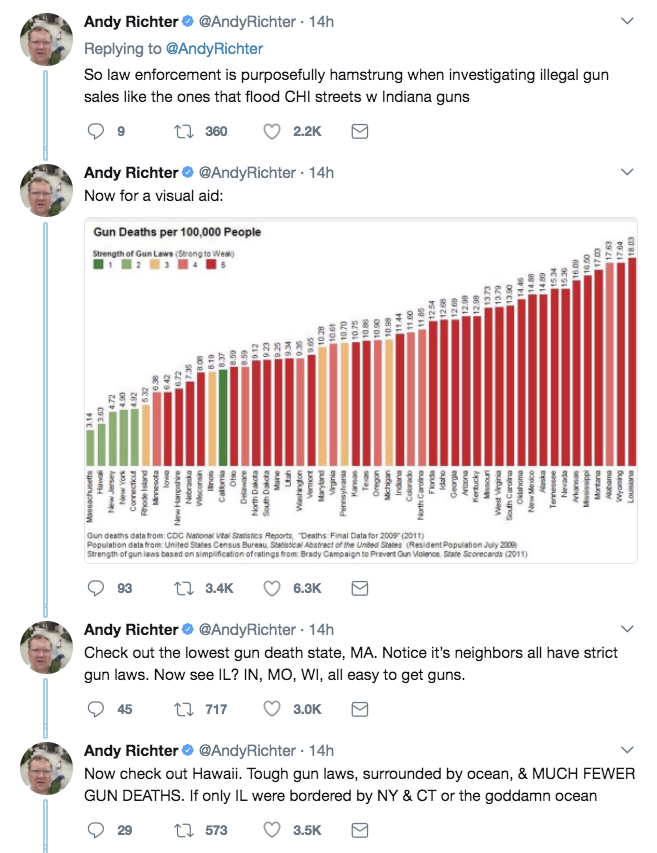Like the chart tweet with 6.3K likes

point(271,588)
